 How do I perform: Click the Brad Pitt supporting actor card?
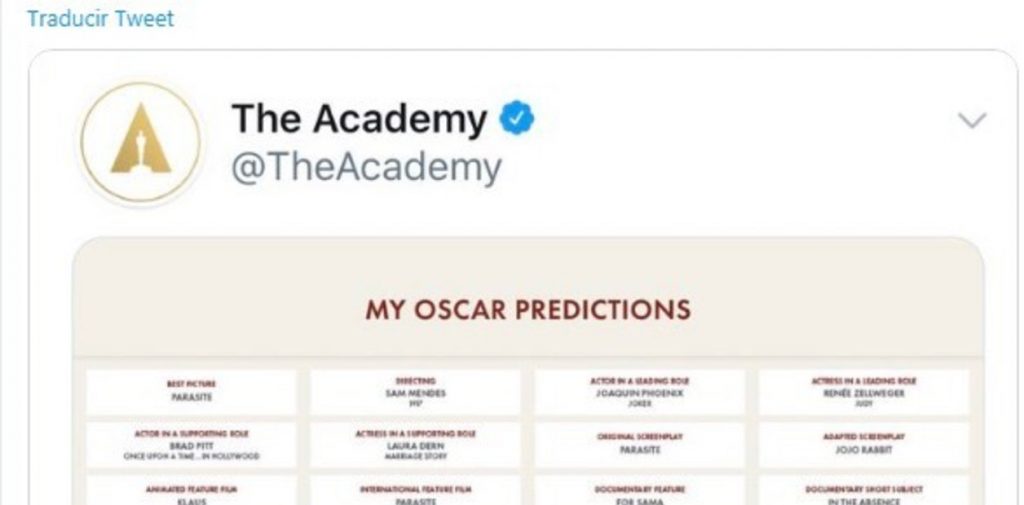[x=191, y=444]
